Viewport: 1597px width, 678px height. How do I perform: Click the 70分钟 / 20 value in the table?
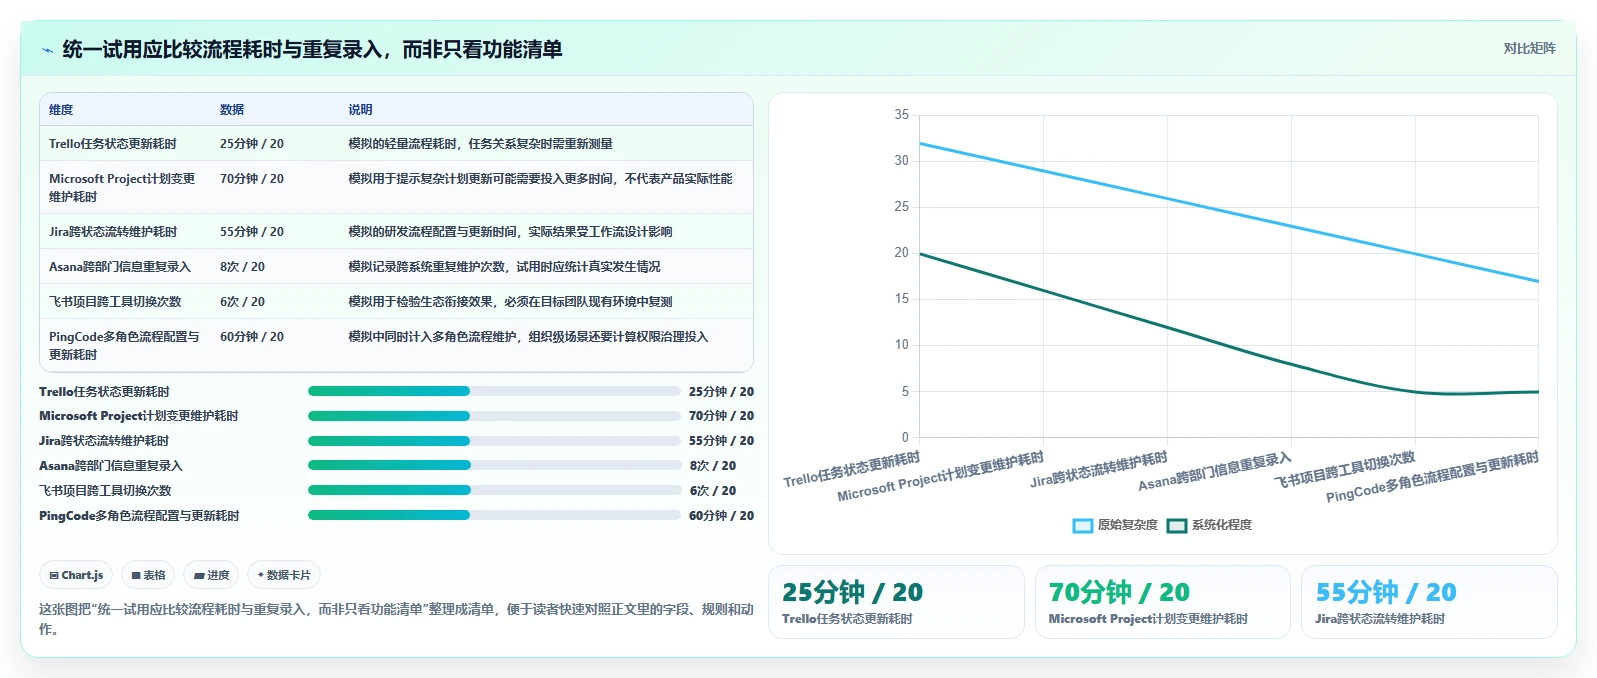[252, 179]
